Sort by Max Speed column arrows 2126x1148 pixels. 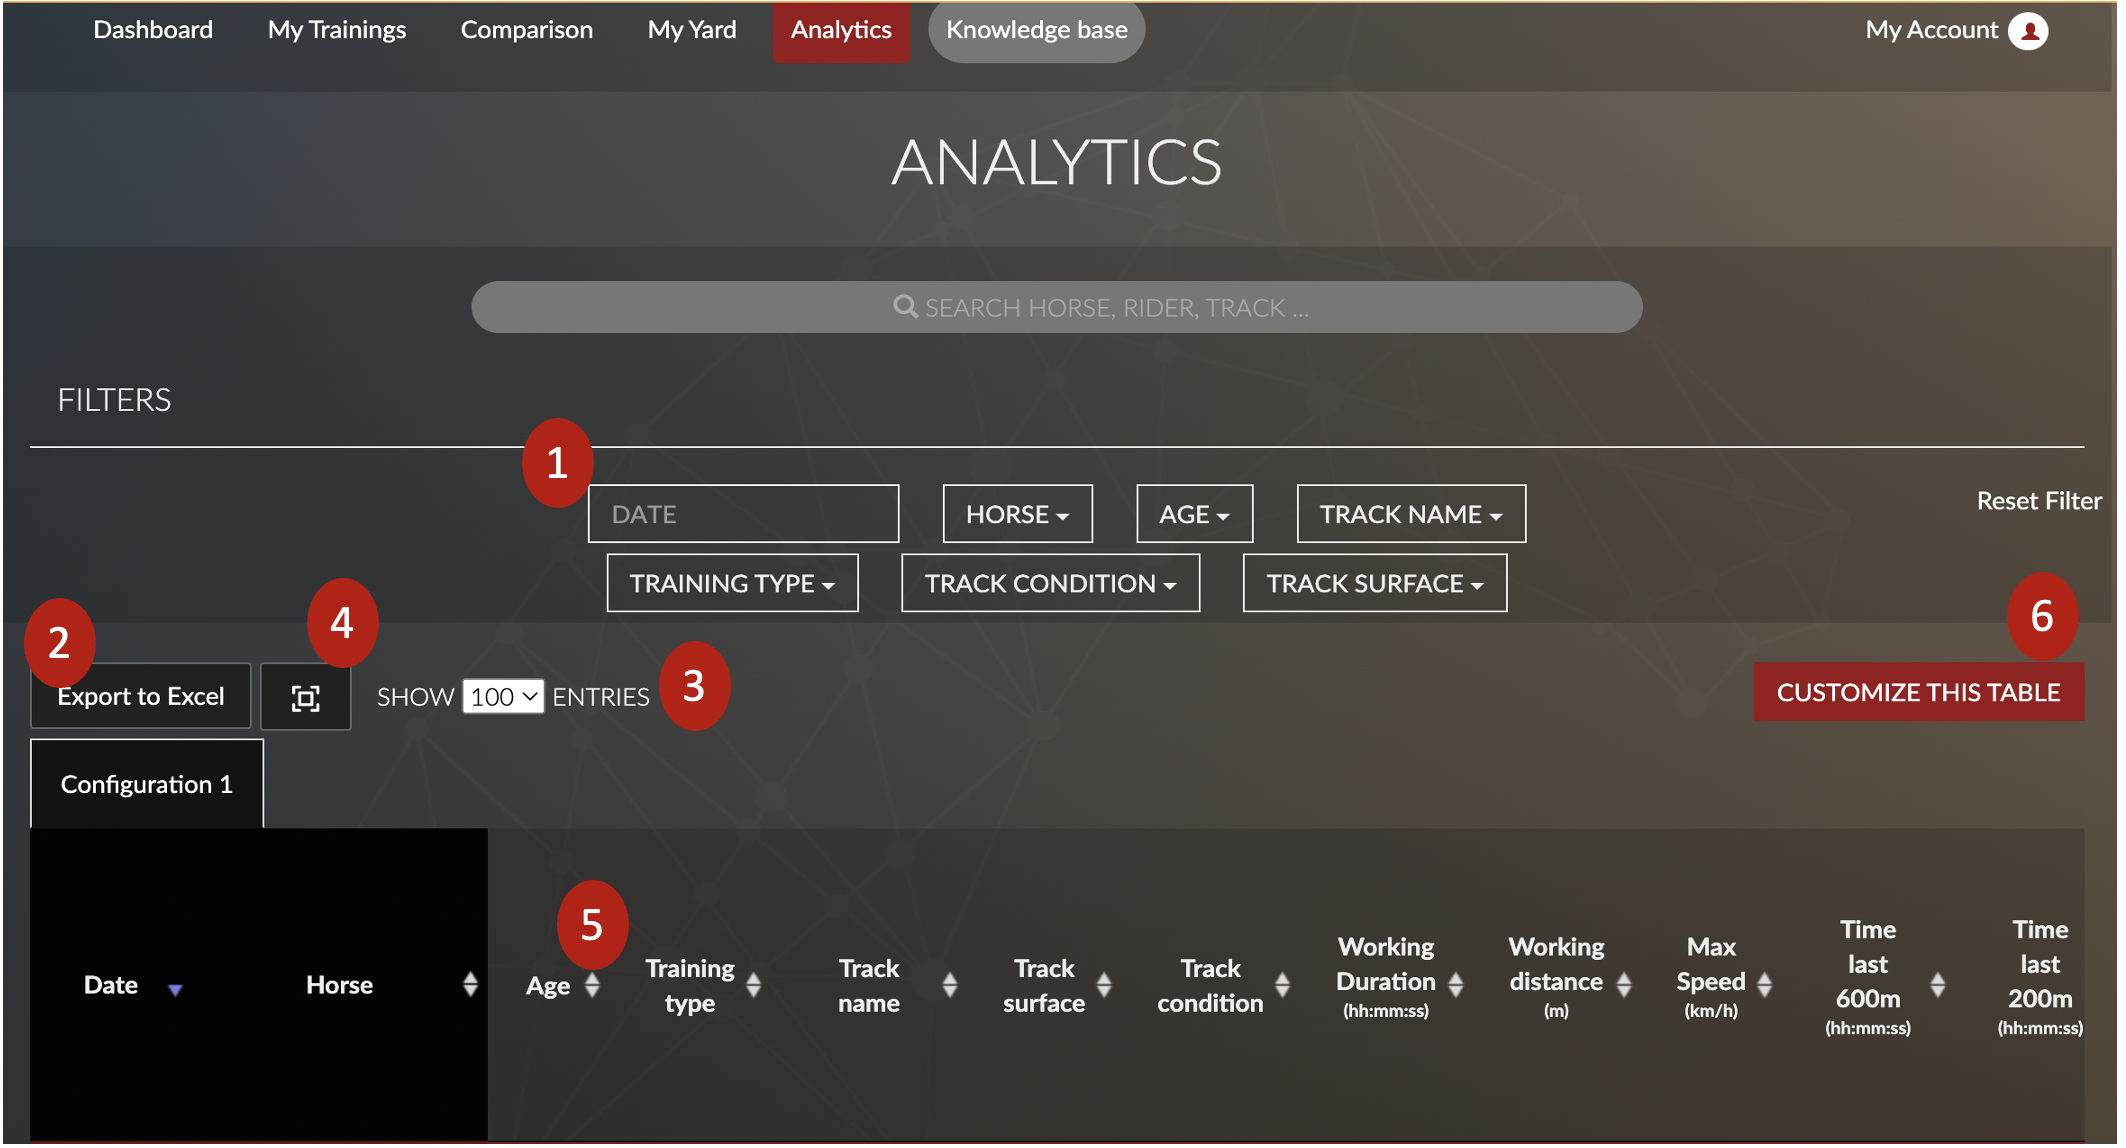(x=1765, y=985)
